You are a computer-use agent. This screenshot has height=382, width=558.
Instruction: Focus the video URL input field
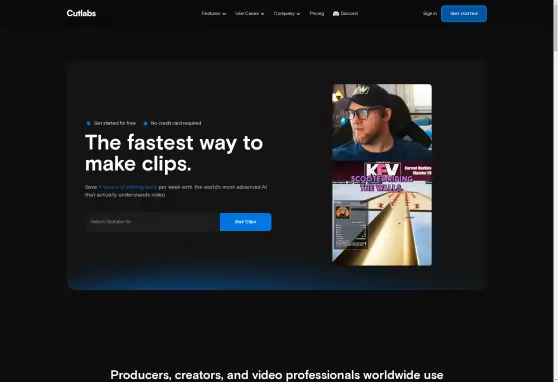152,222
